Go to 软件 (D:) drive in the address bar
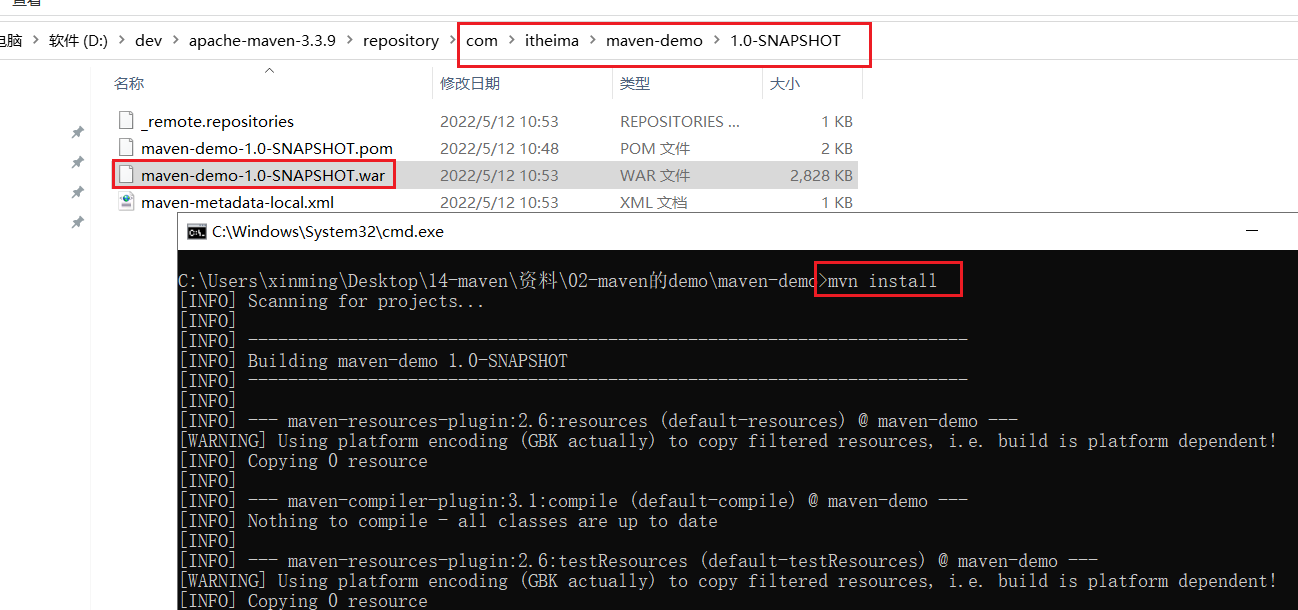1298x610 pixels. click(x=78, y=41)
